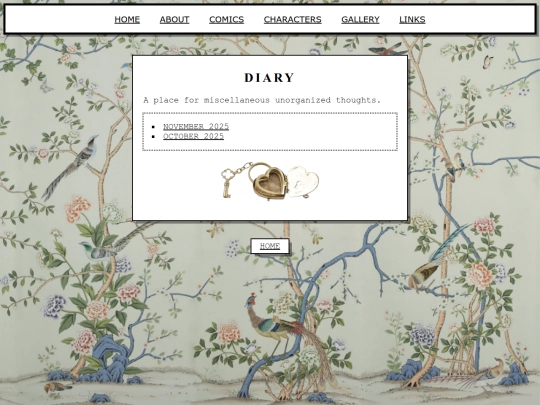
Task: Open the COMICS section
Action: (x=227, y=19)
